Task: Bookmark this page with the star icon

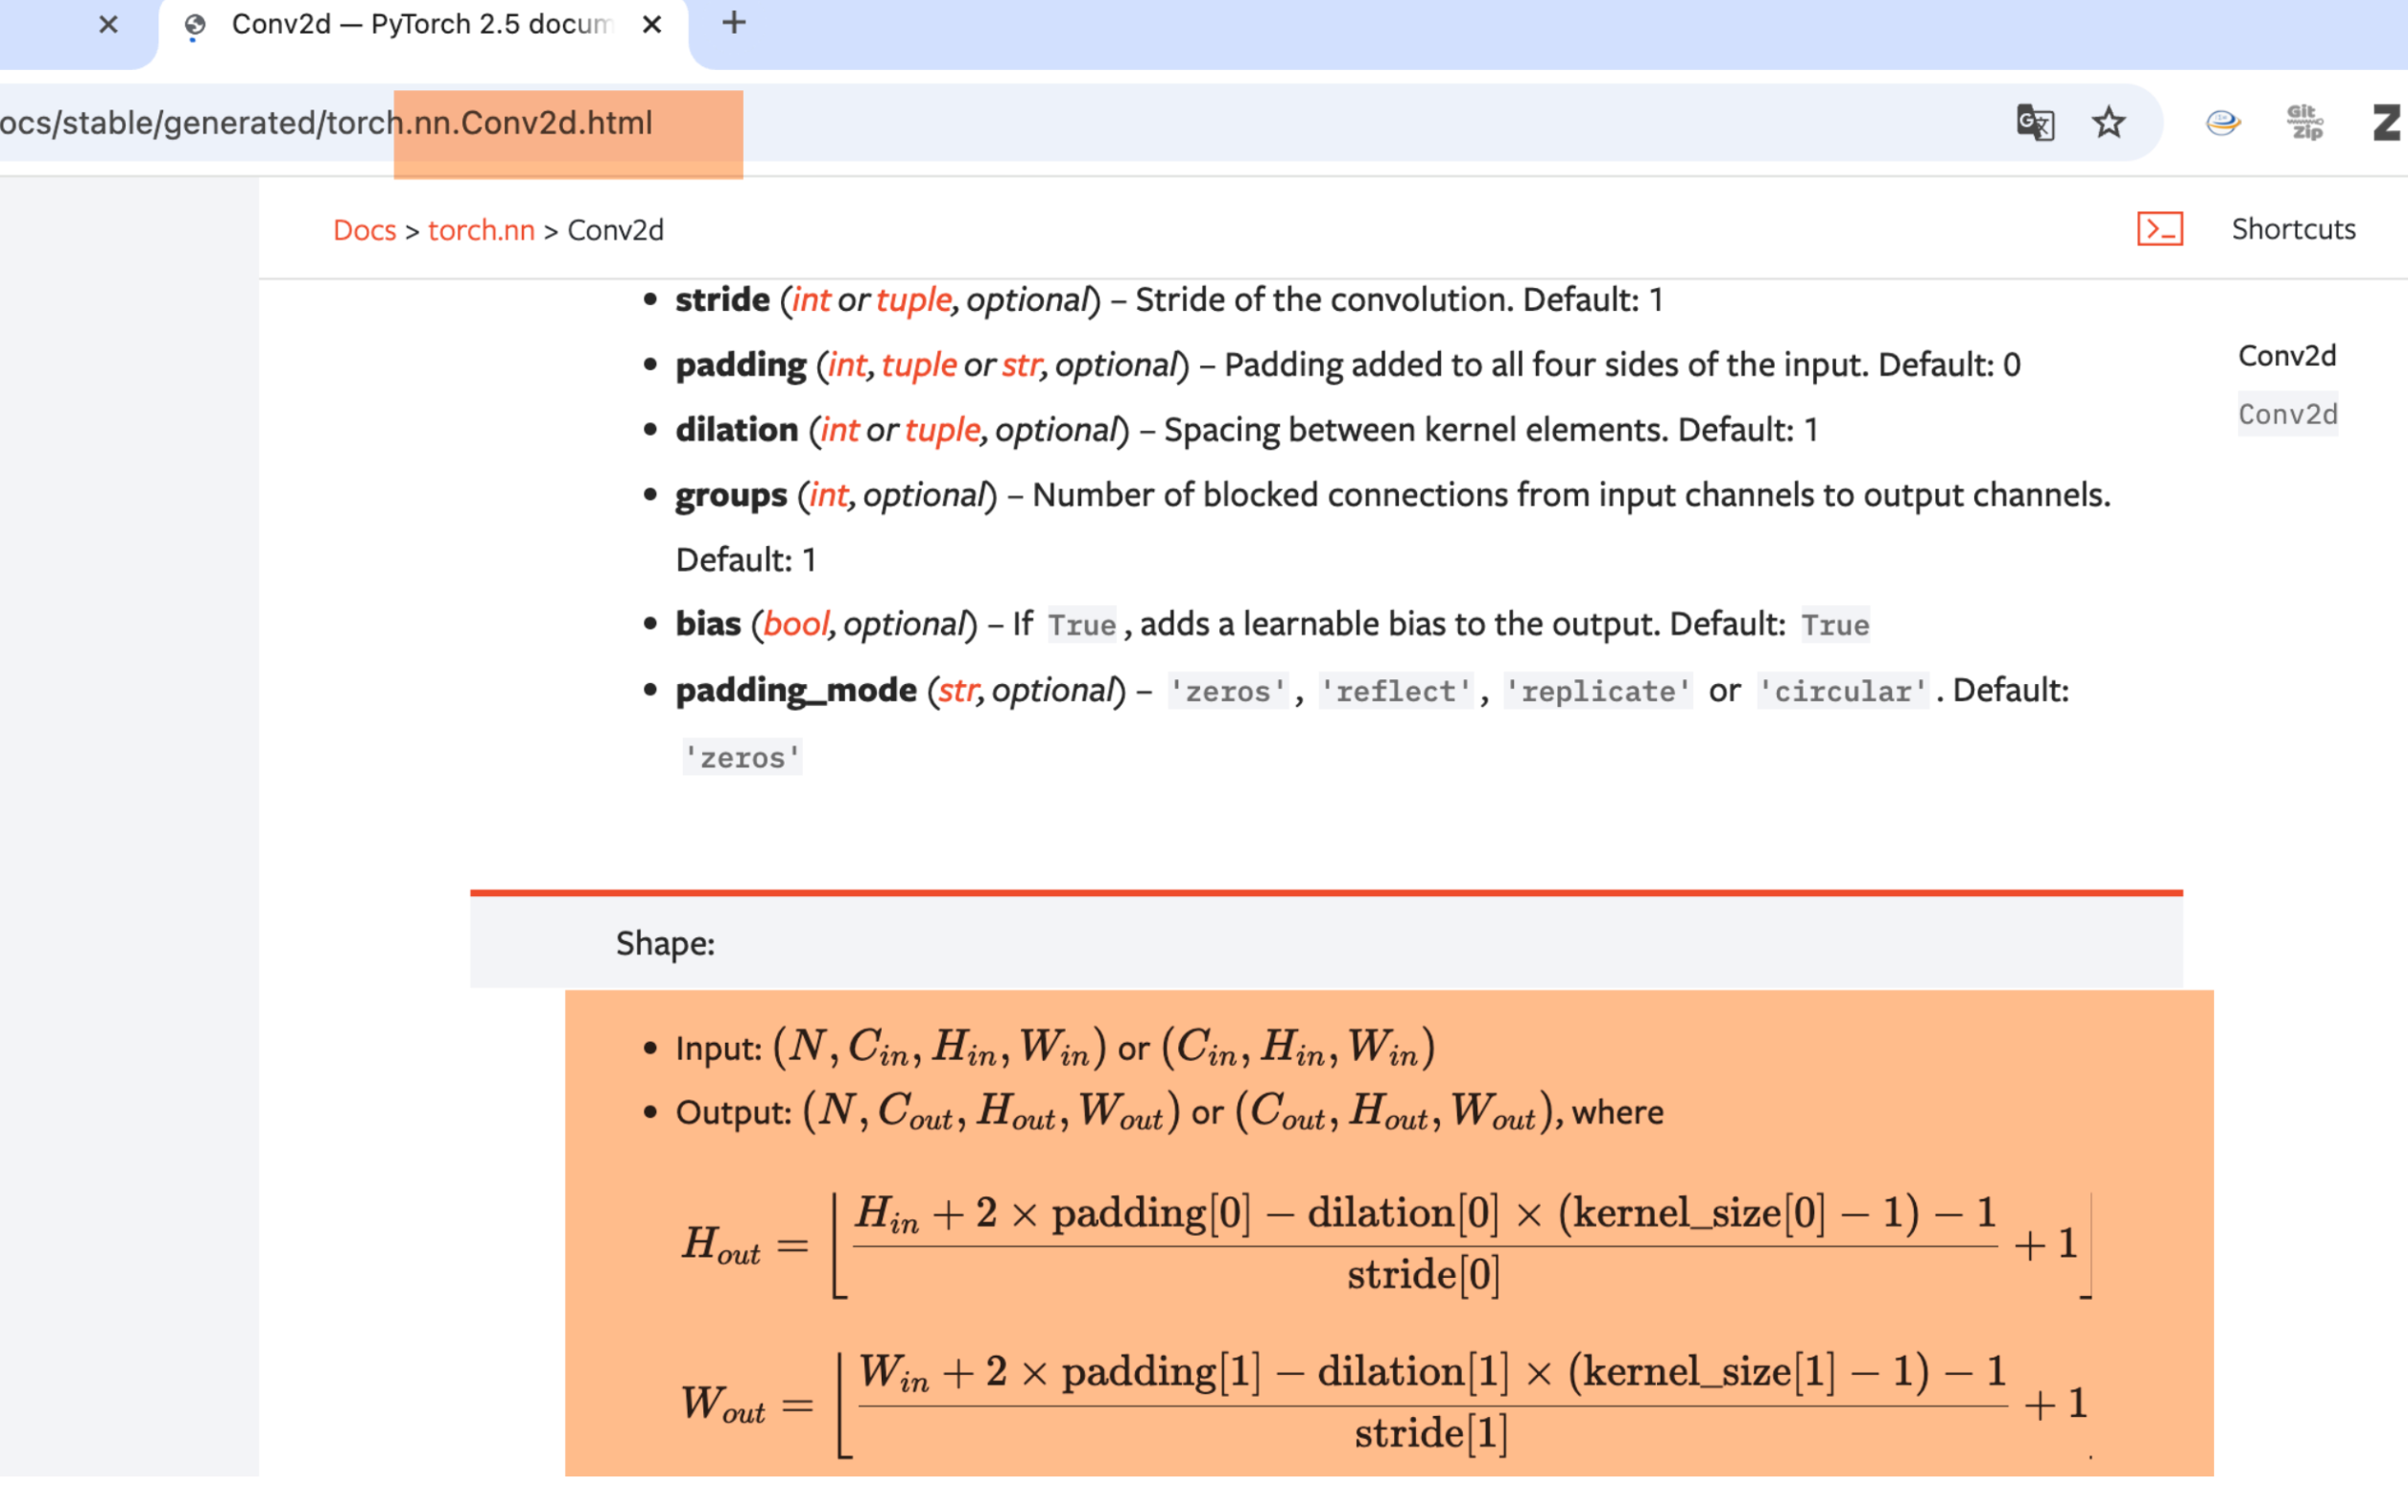Action: pyautogui.click(x=2109, y=123)
